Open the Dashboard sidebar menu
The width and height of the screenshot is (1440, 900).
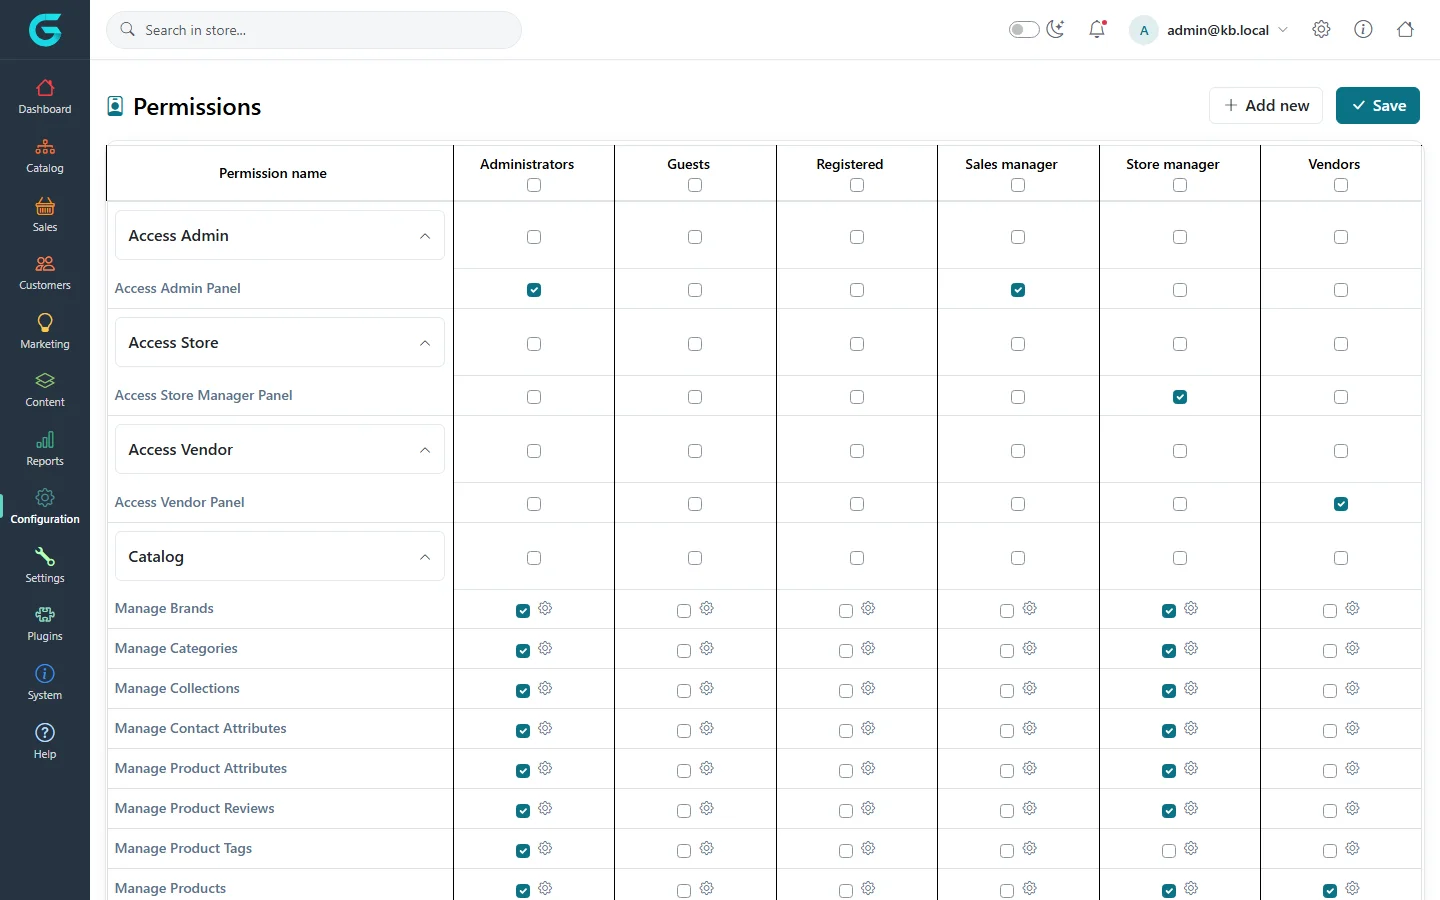[x=45, y=97]
